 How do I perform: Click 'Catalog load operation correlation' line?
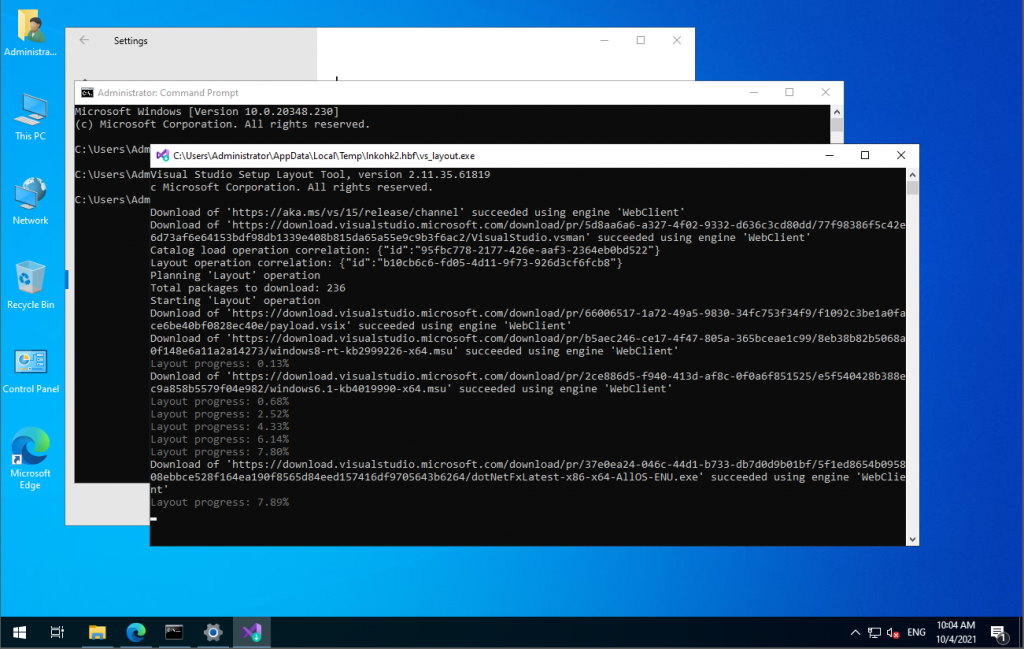coord(405,250)
